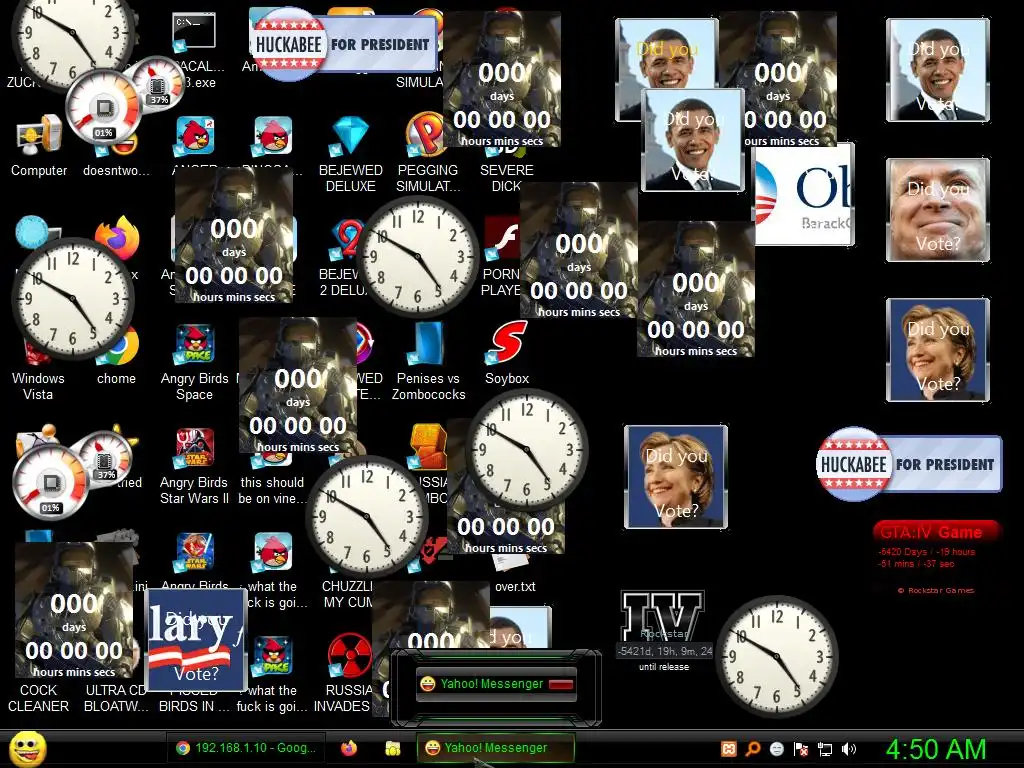Image resolution: width=1024 pixels, height=768 pixels.
Task: Open the yellow folder icon on the taskbar
Action: (392, 748)
